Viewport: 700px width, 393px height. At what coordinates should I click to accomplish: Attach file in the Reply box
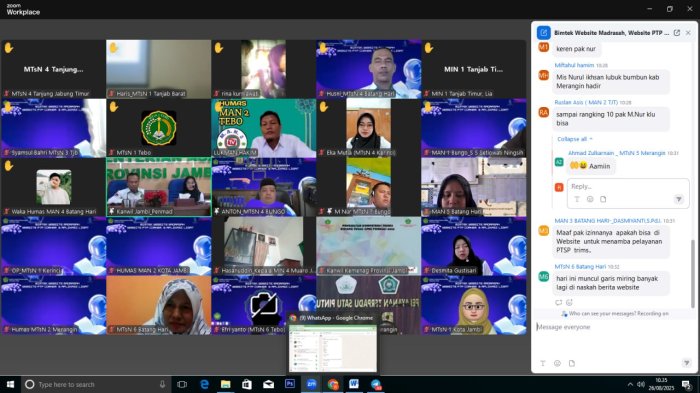tap(603, 199)
